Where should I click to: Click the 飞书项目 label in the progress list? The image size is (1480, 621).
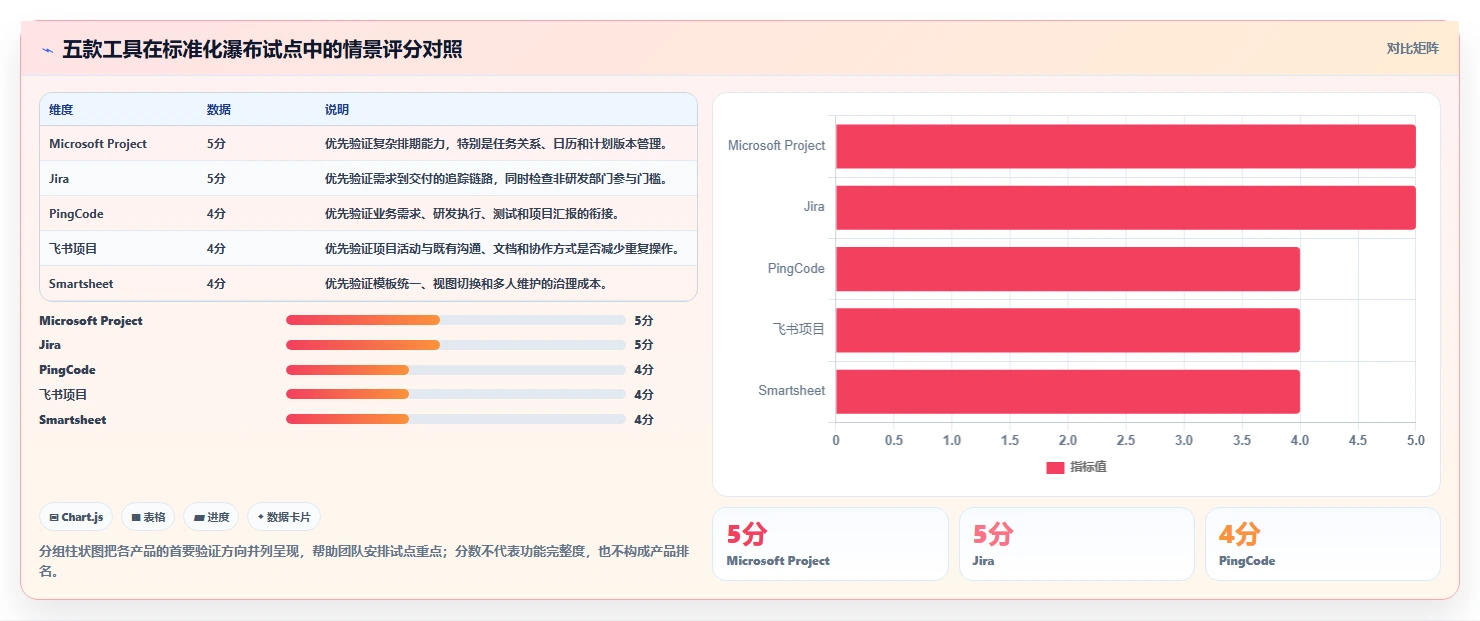coord(63,395)
